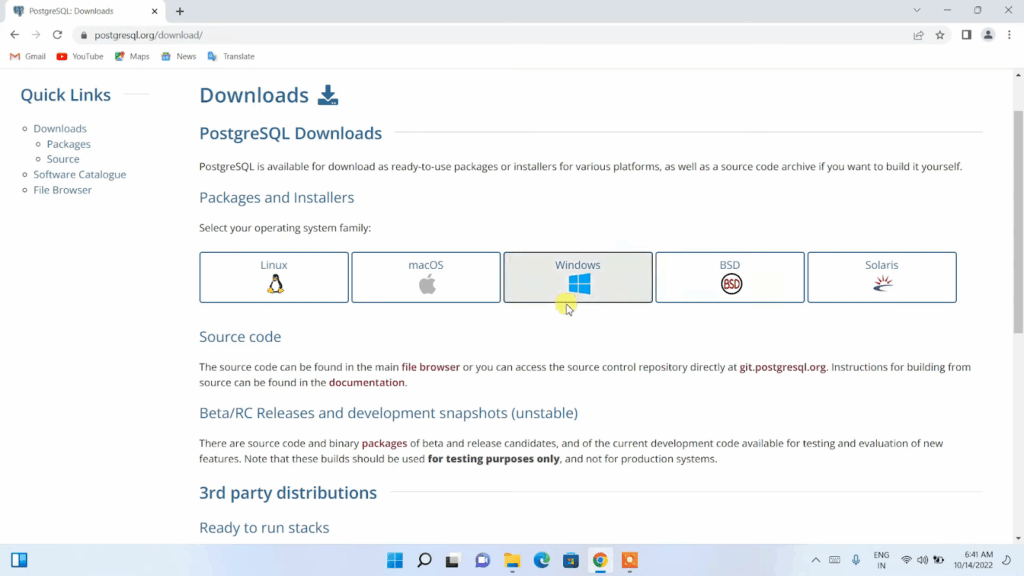This screenshot has width=1024, height=576.
Task: Open Chrome's three-dot menu
Action: click(x=1009, y=35)
